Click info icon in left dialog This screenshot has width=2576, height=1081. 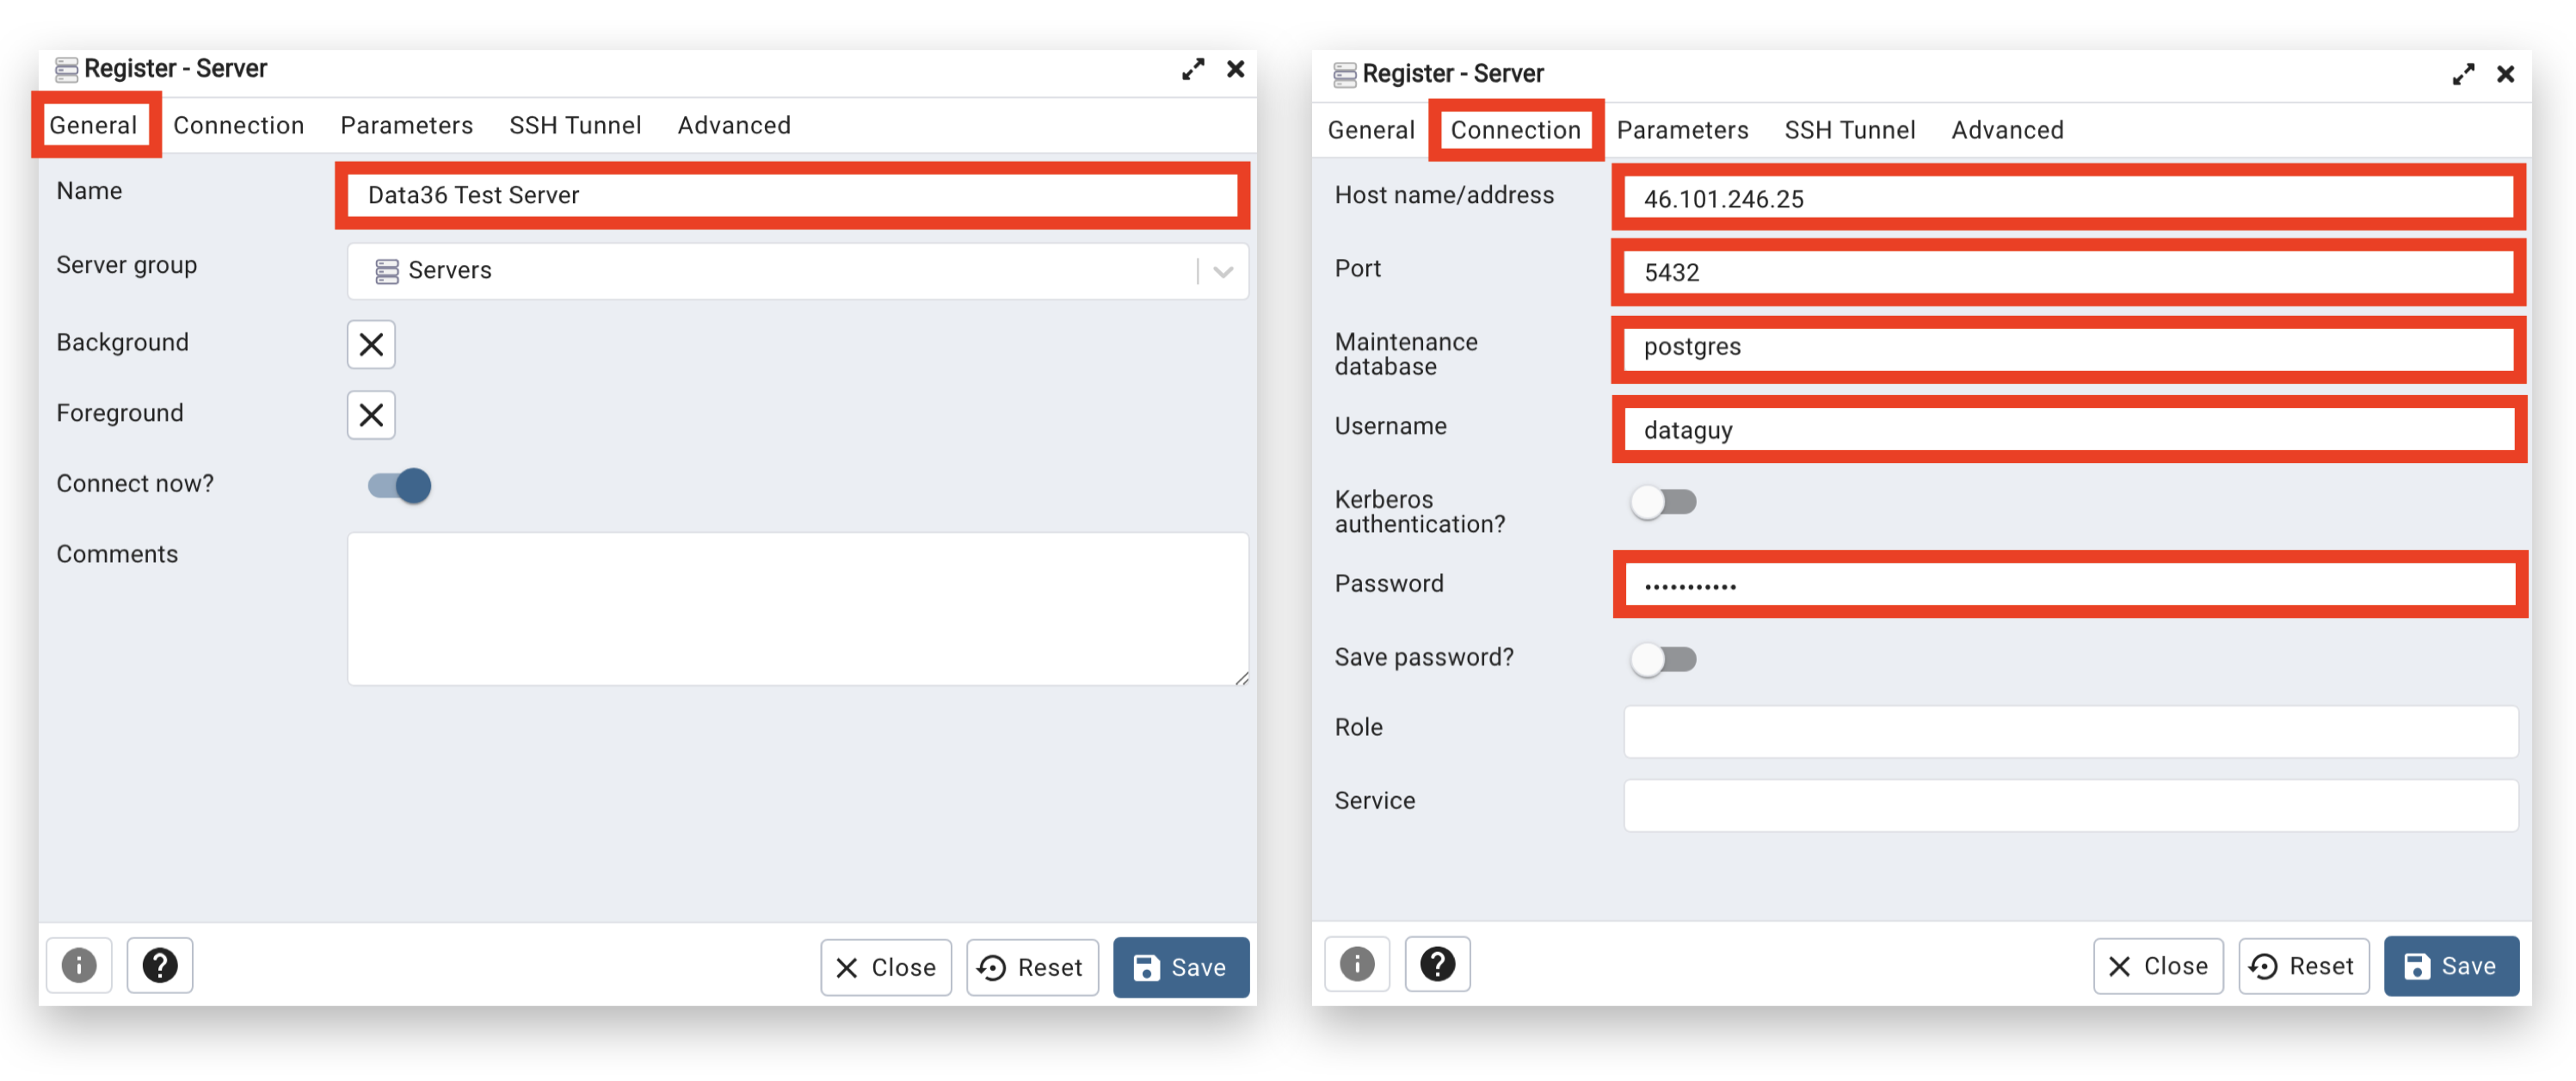point(79,965)
